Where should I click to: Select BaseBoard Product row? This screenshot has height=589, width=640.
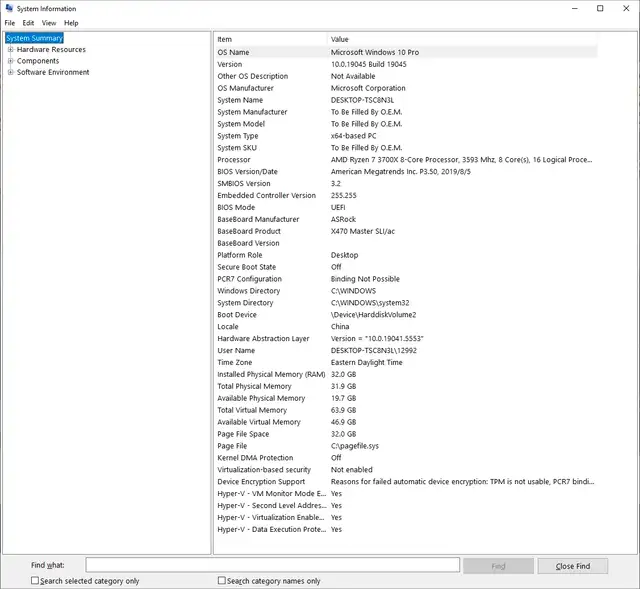pos(406,231)
